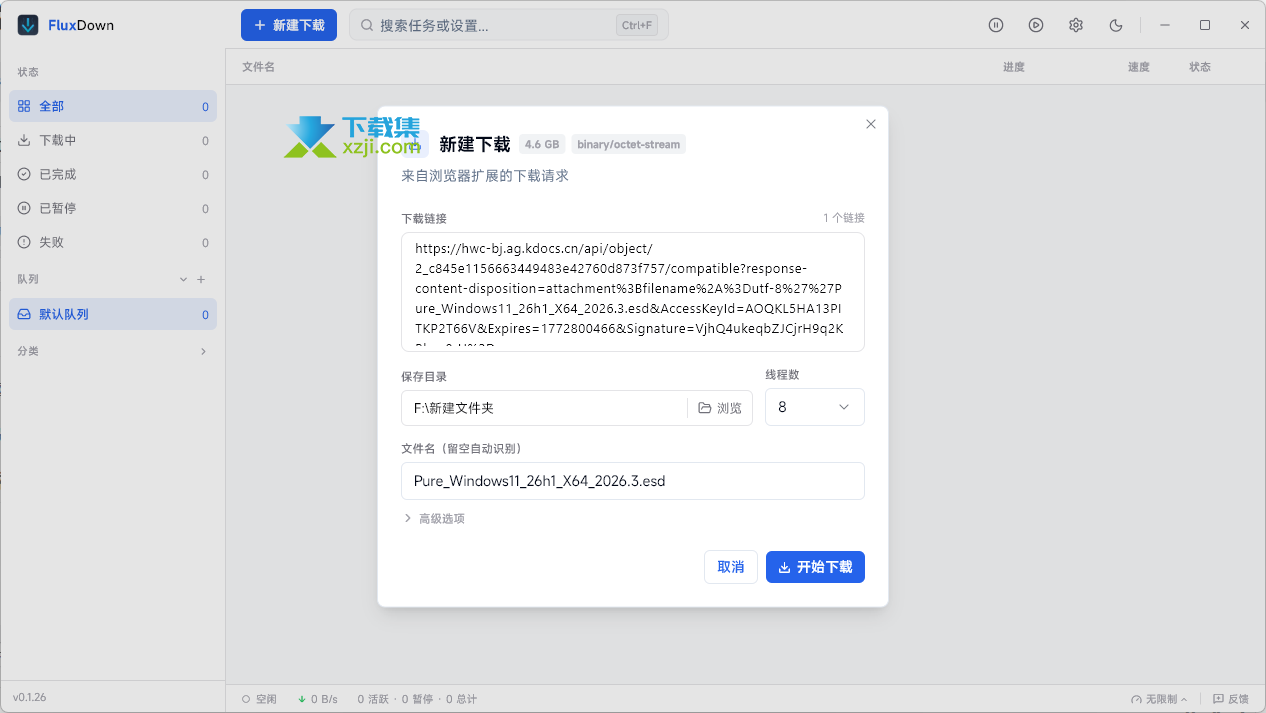Toggle dark mode moon icon

tap(1116, 25)
